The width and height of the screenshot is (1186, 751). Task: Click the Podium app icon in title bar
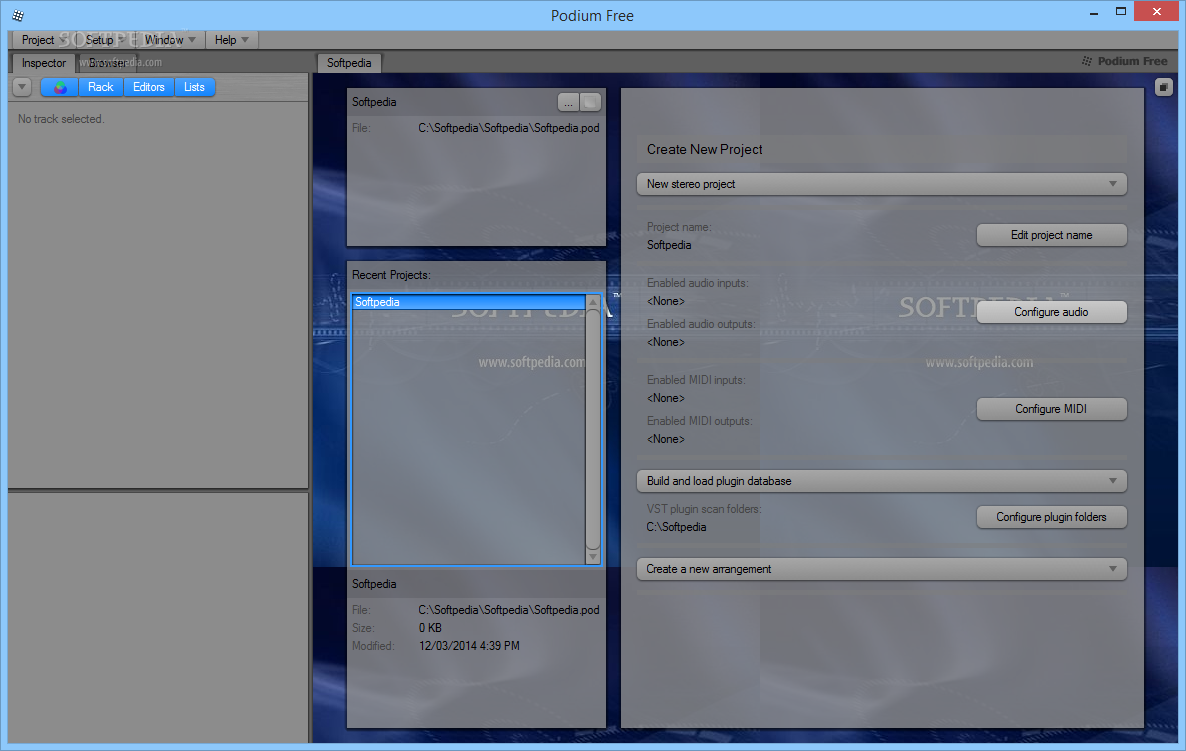(18, 15)
